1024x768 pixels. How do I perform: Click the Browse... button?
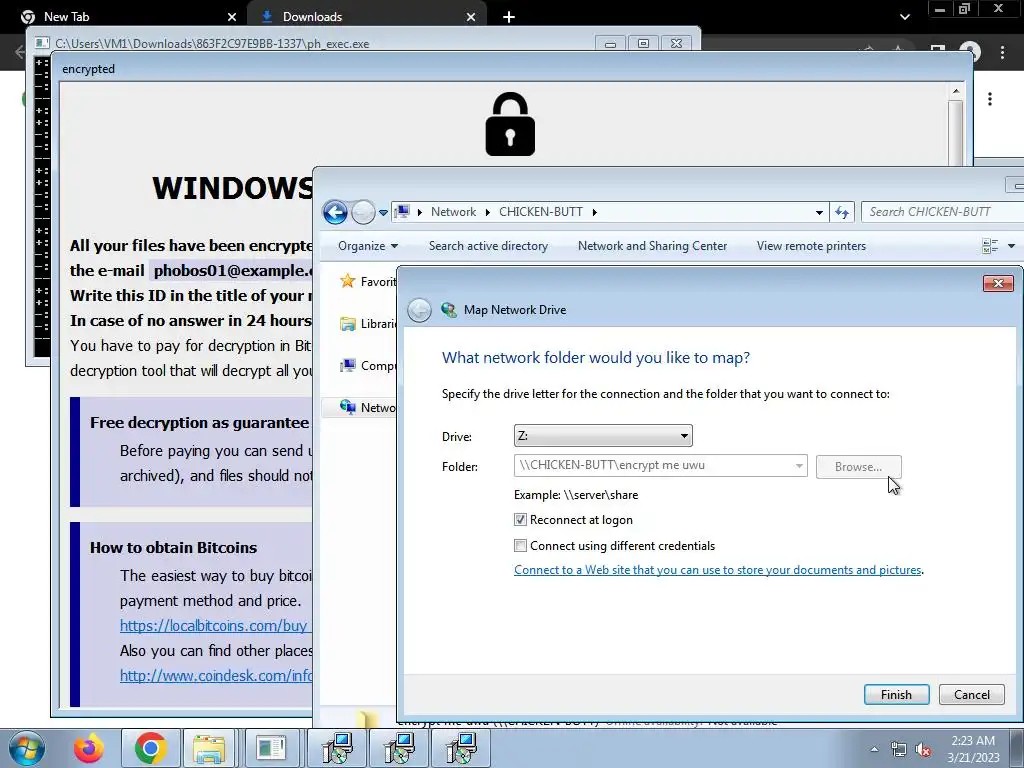pyautogui.click(x=858, y=467)
